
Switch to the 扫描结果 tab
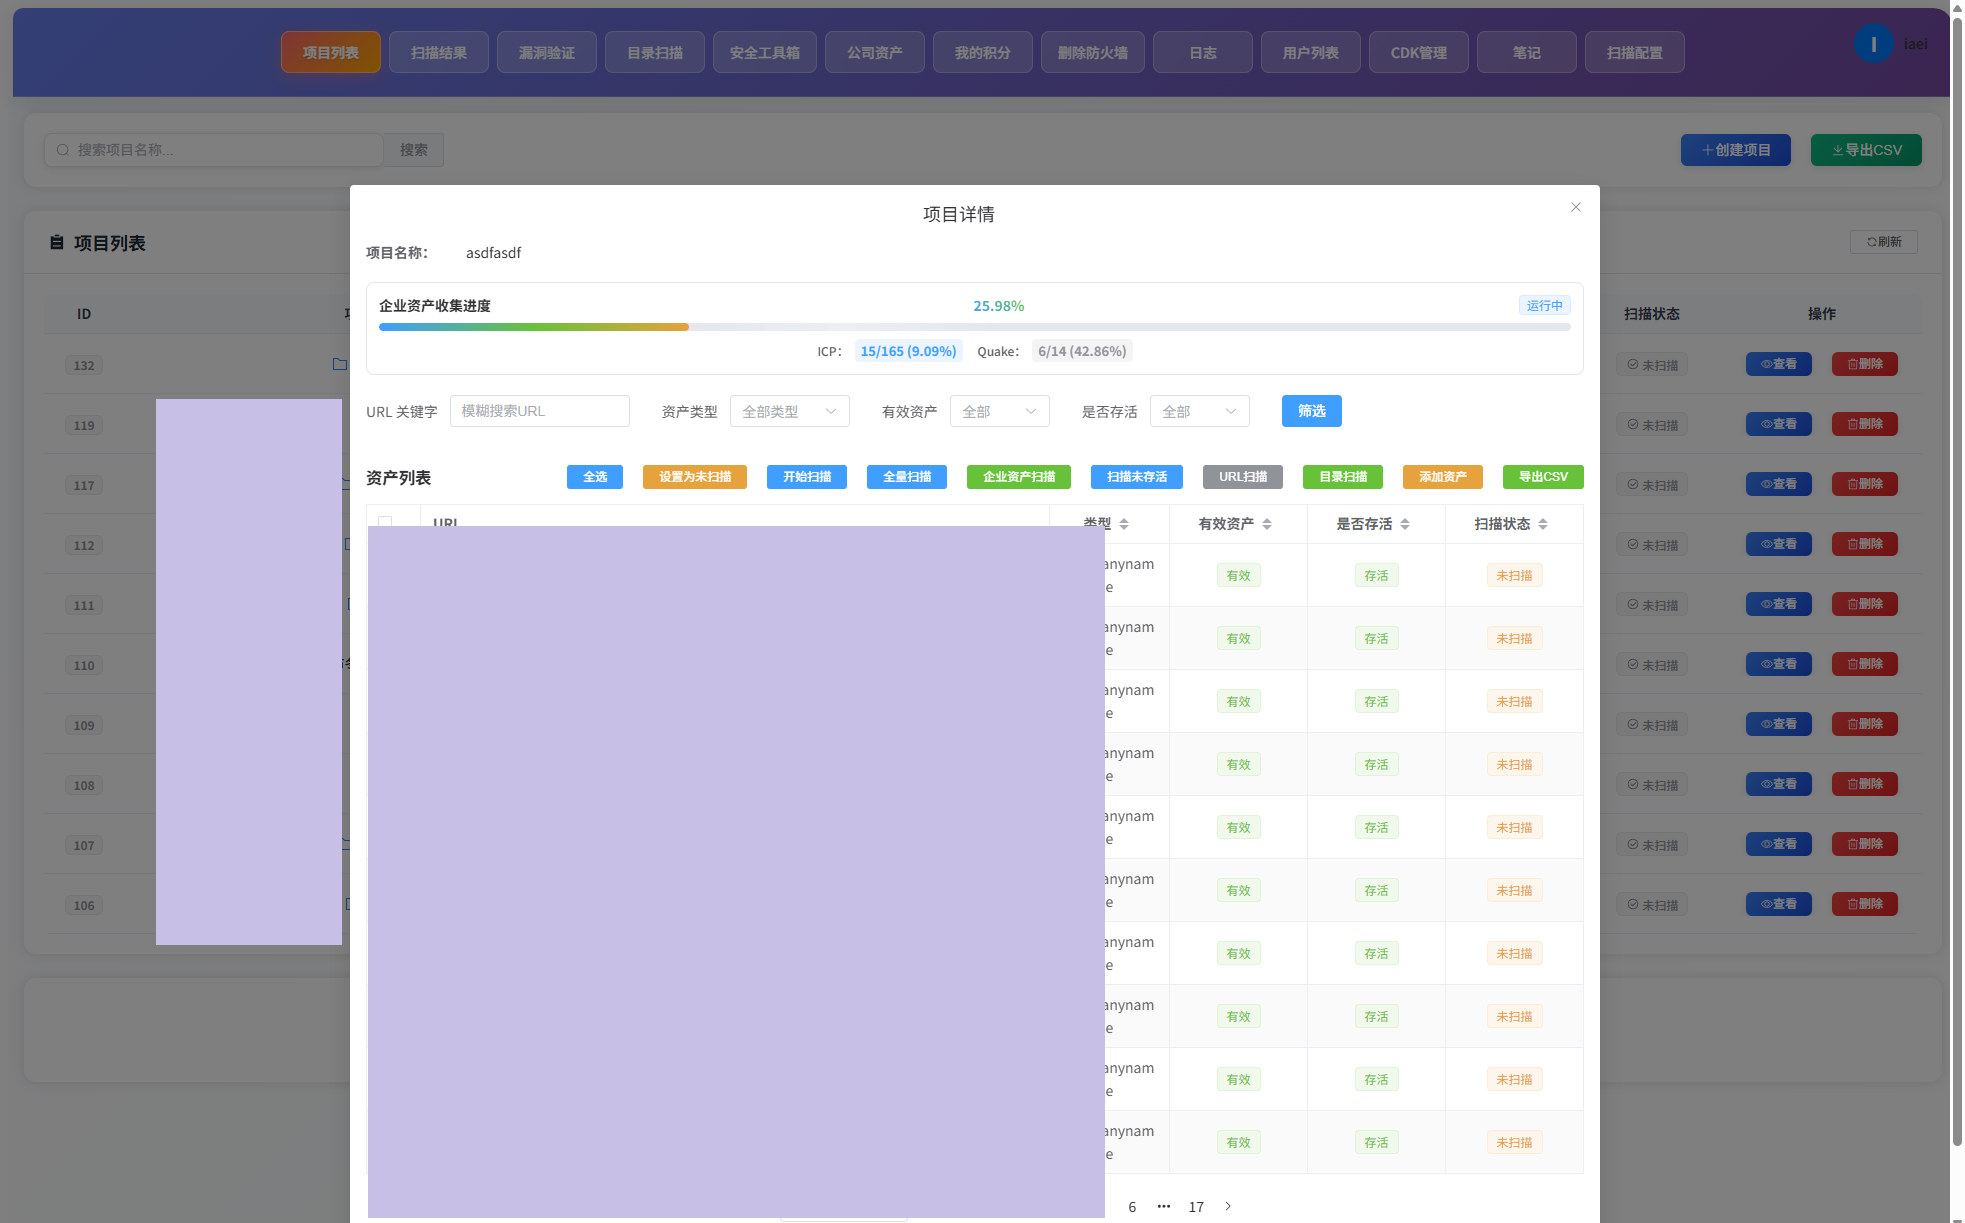click(439, 52)
